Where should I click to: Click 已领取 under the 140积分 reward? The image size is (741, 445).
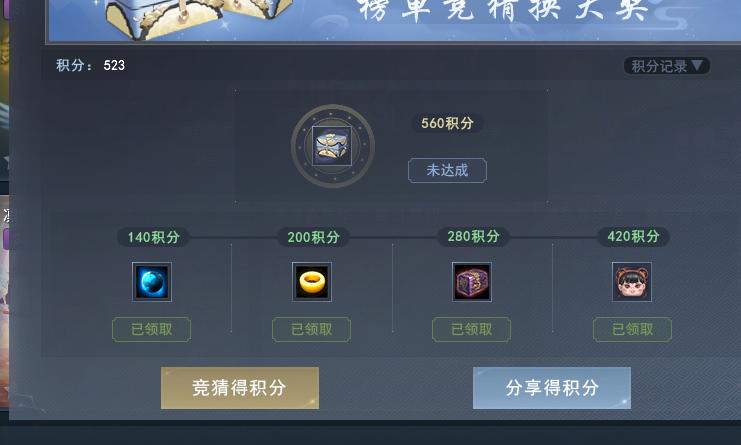pos(151,329)
